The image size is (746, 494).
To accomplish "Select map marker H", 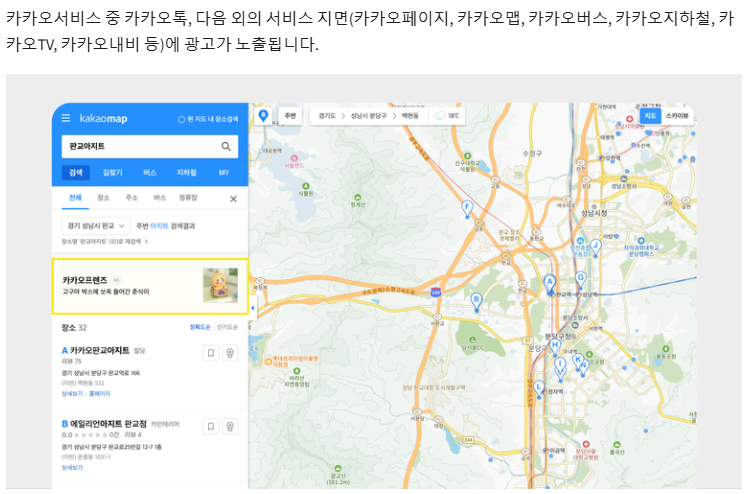I will 554,346.
